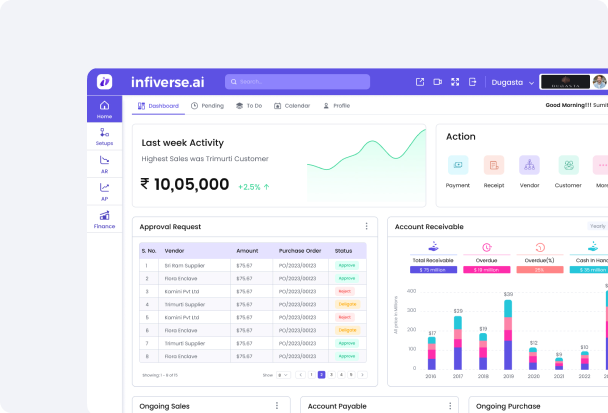This screenshot has width=608, height=413.
Task: Click the Receipt action icon
Action: [x=494, y=166]
